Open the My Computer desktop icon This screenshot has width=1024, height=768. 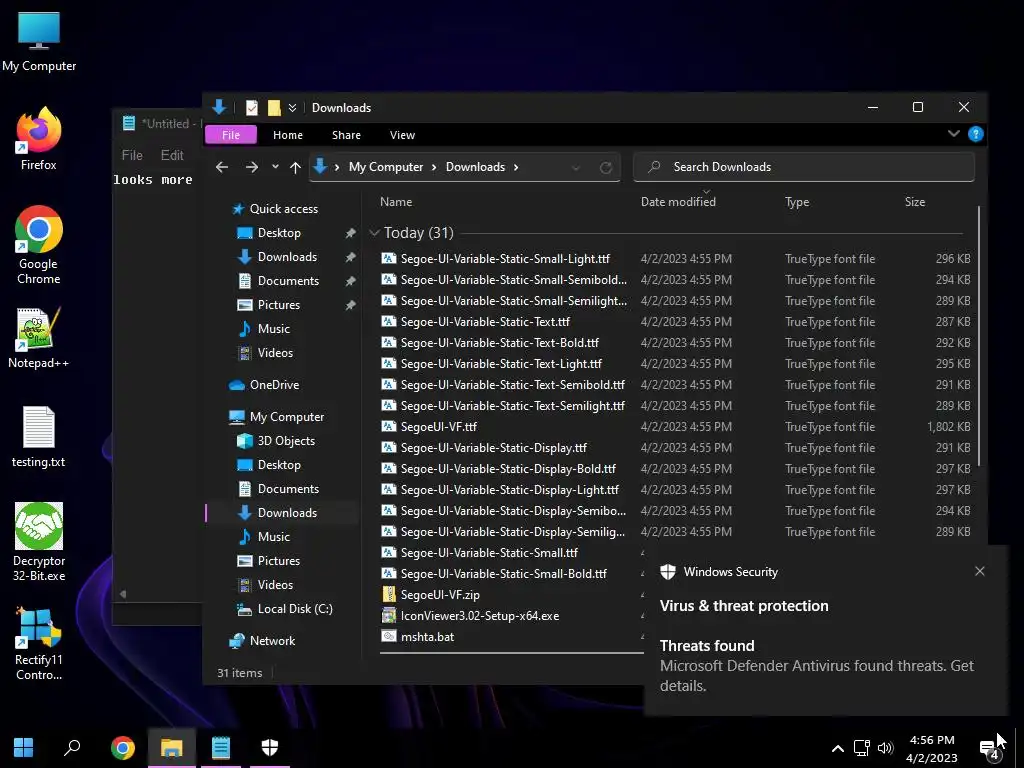tap(39, 42)
